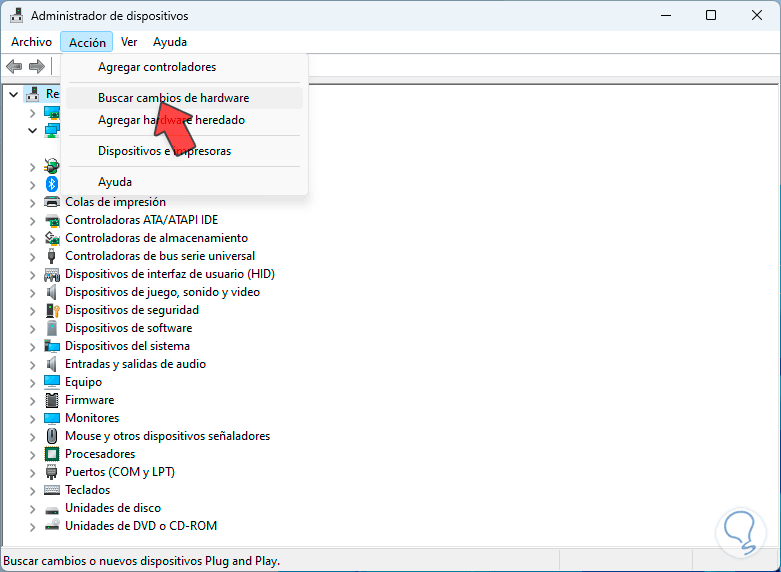Click the Teclados keyboard icon
The width and height of the screenshot is (781, 572).
click(x=52, y=490)
